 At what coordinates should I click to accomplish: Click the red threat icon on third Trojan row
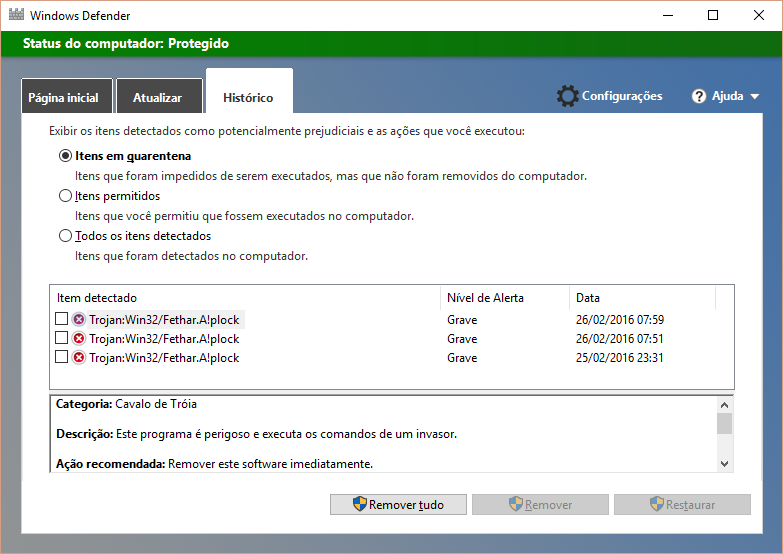click(x=79, y=357)
